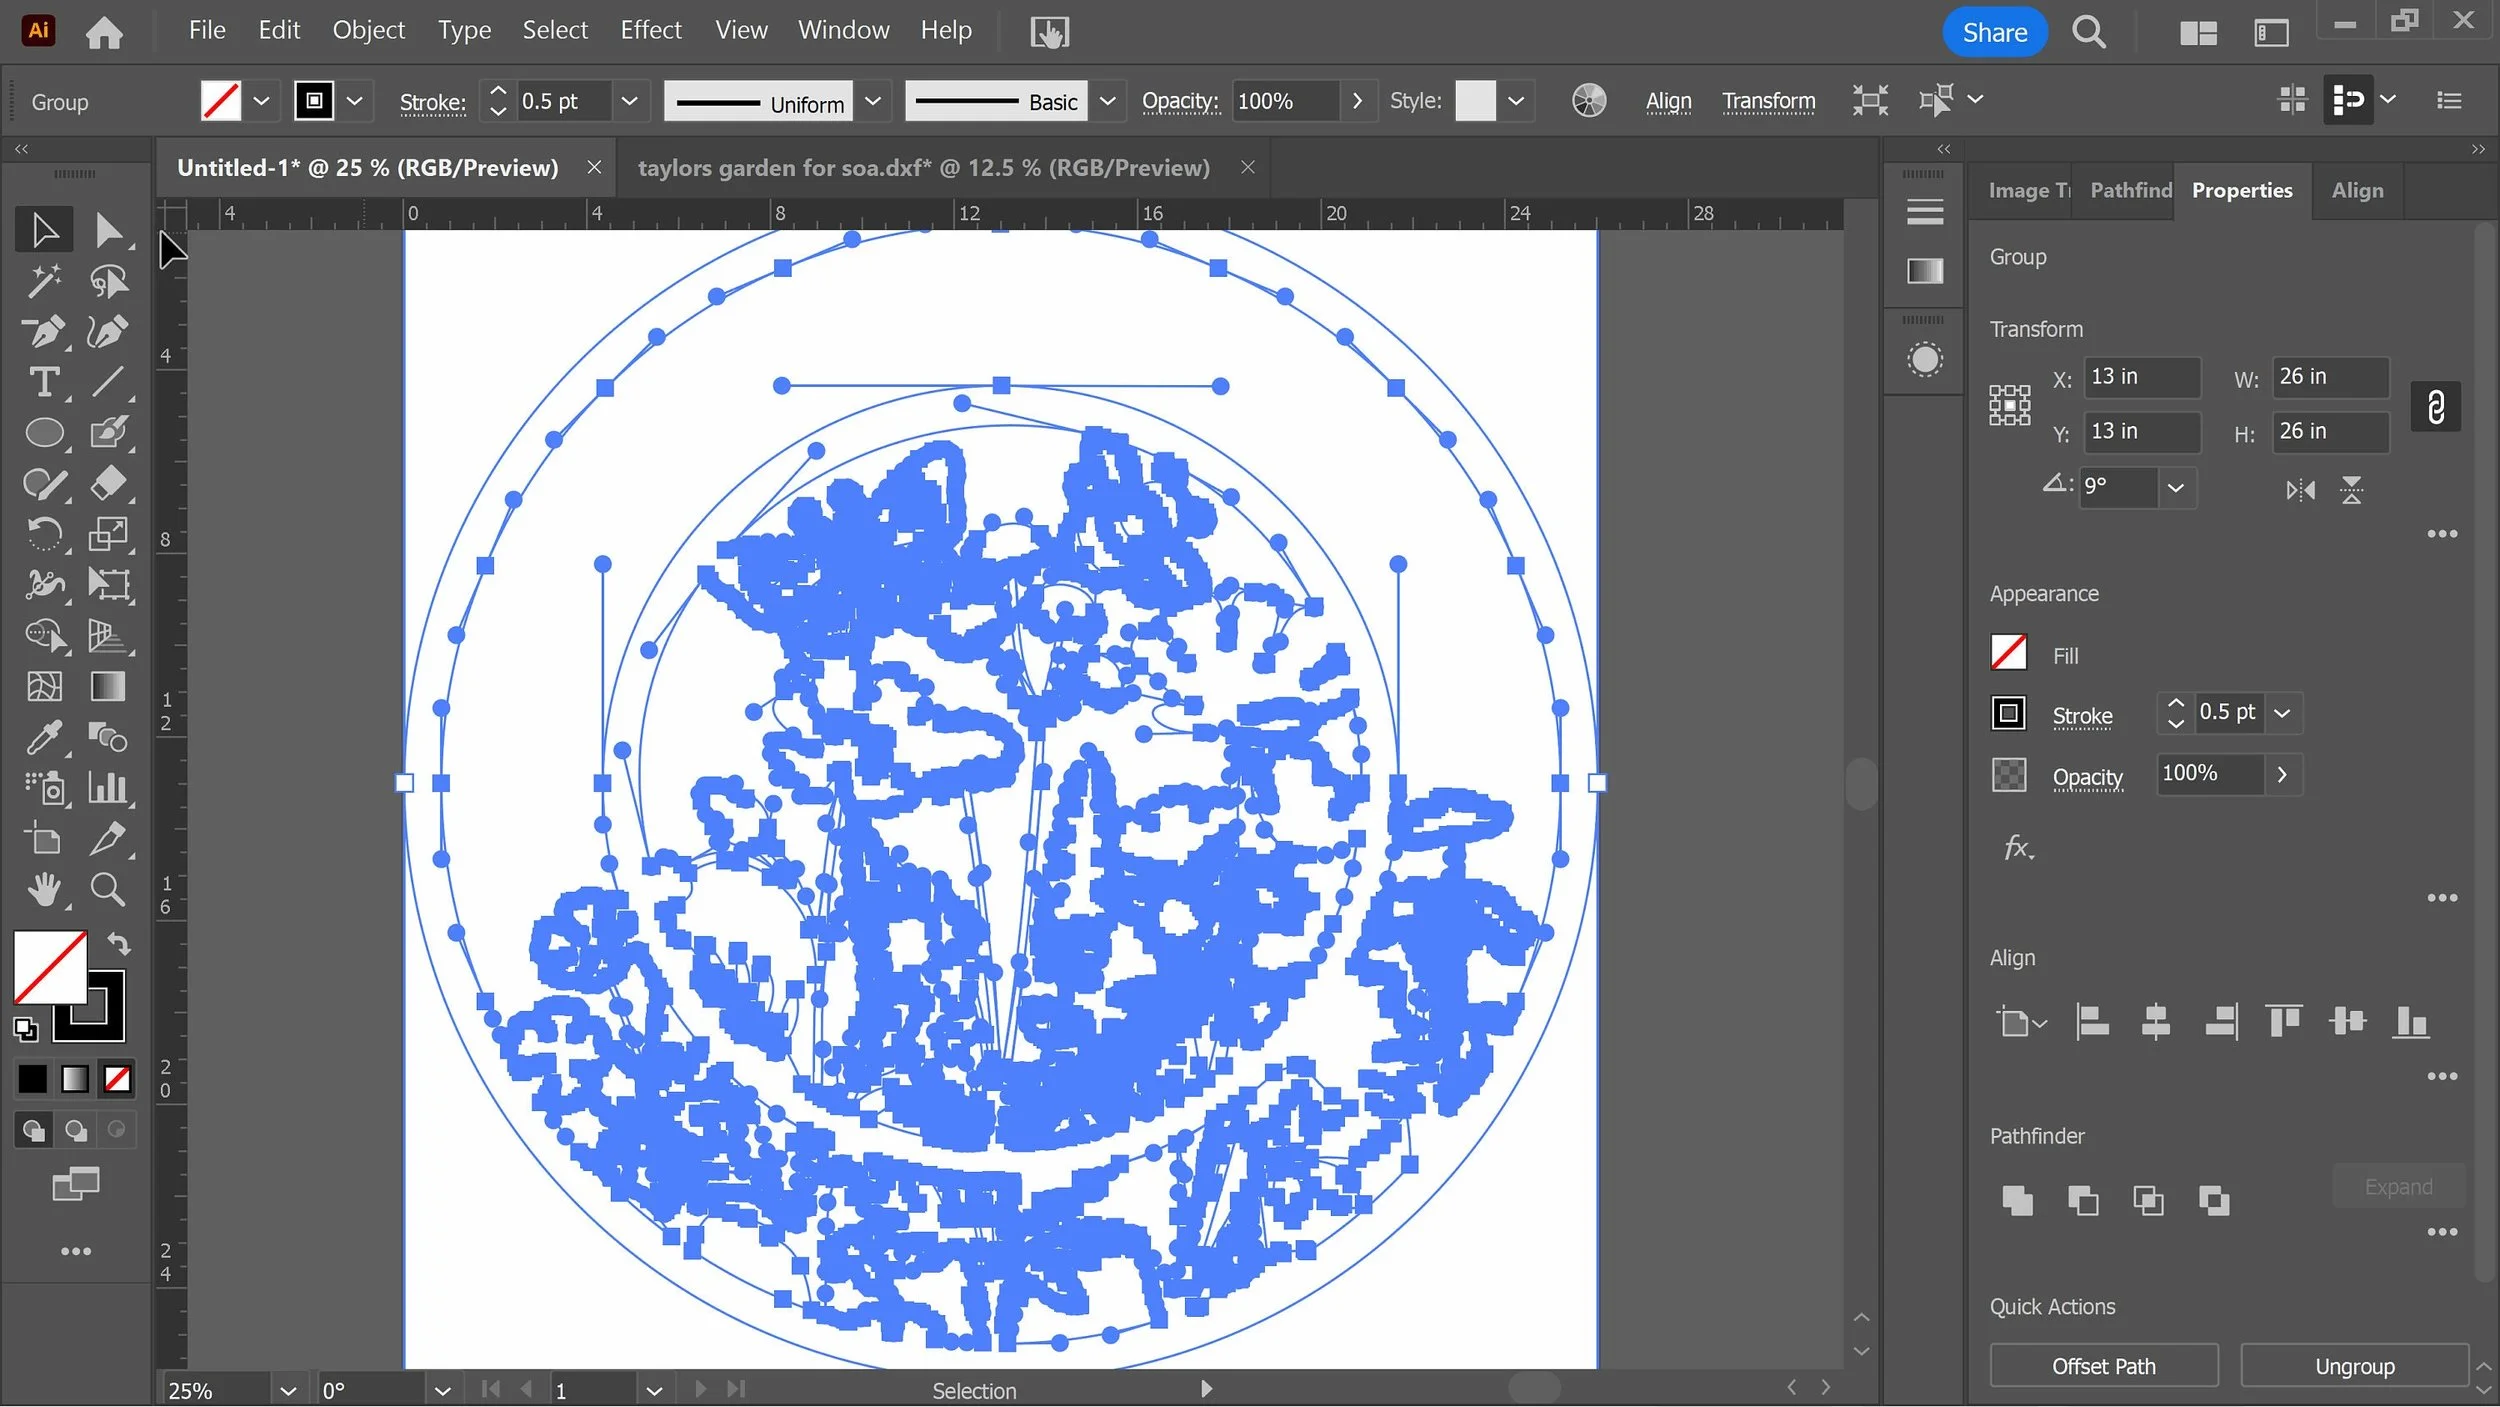This screenshot has height=1407, width=2500.
Task: Select the Artboard tool
Action: coord(44,838)
